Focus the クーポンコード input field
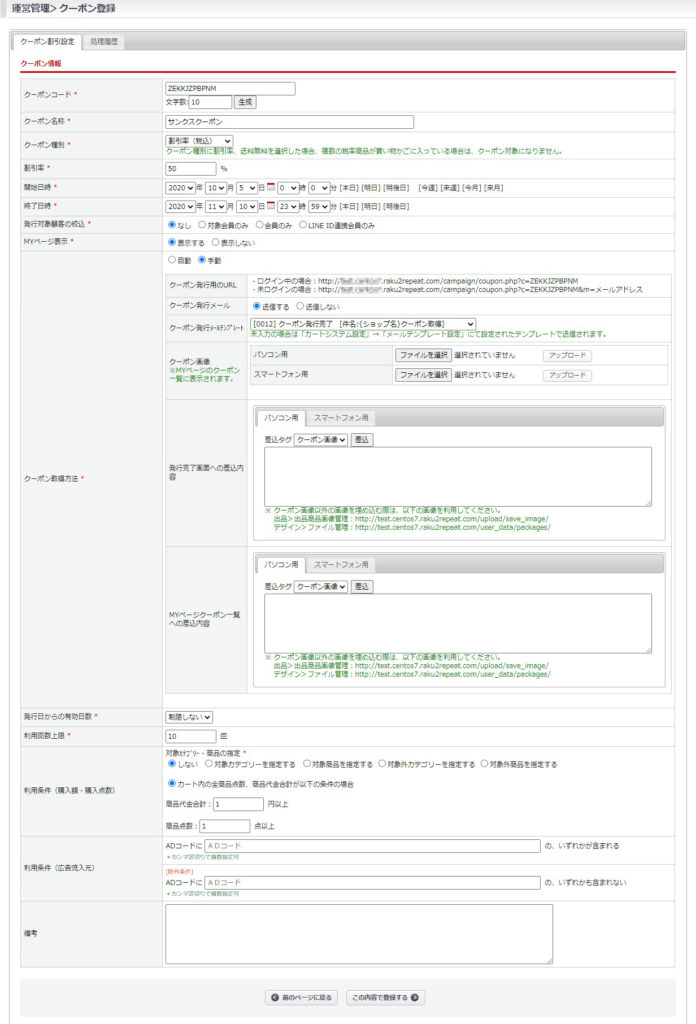Image resolution: width=696 pixels, height=1024 pixels. pyautogui.click(x=230, y=88)
